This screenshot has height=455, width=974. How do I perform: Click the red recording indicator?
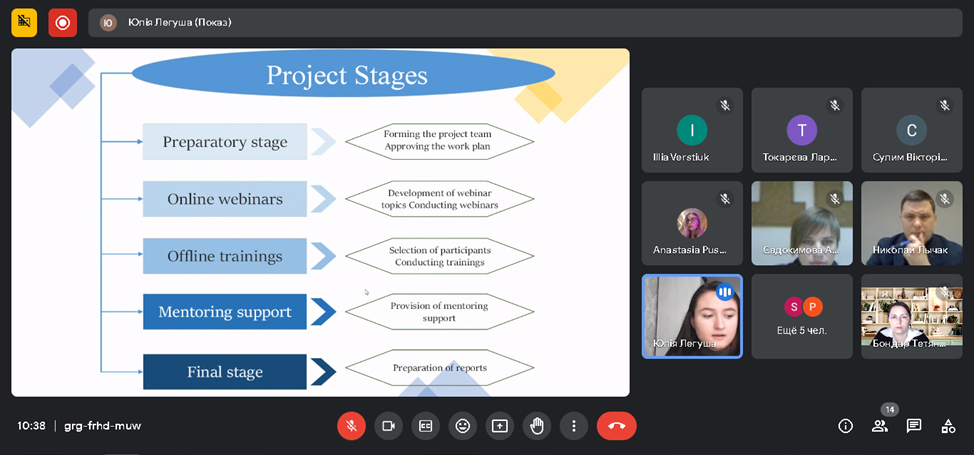(62, 22)
